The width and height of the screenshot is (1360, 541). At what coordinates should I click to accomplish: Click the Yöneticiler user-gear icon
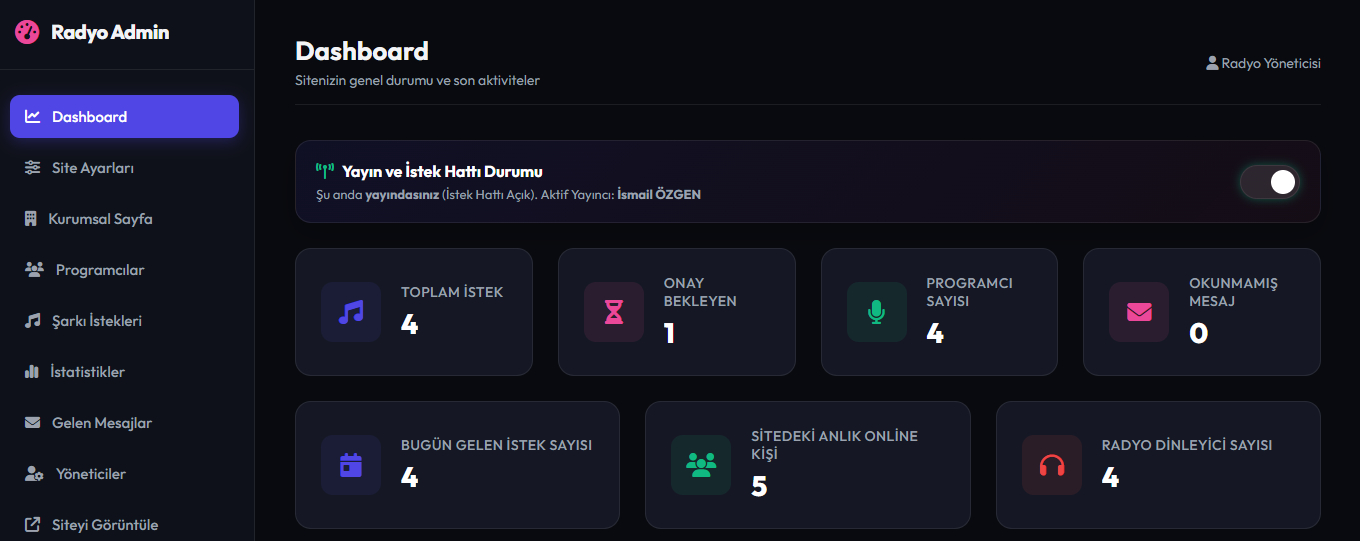[34, 473]
